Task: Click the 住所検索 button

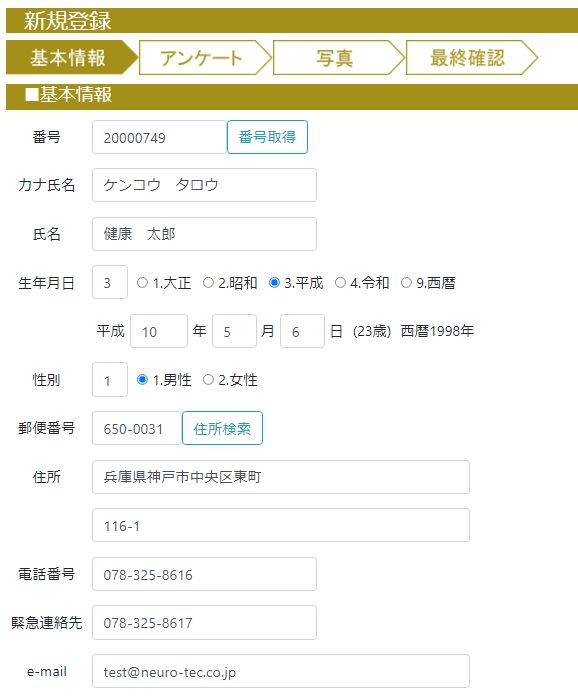Action: click(222, 428)
